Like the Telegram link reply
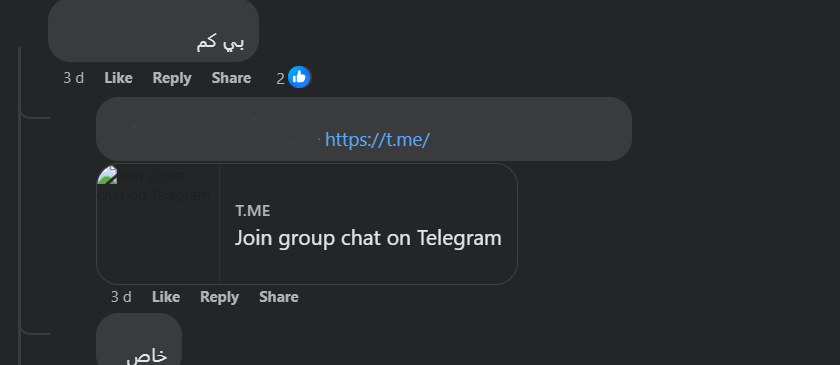 [x=166, y=297]
